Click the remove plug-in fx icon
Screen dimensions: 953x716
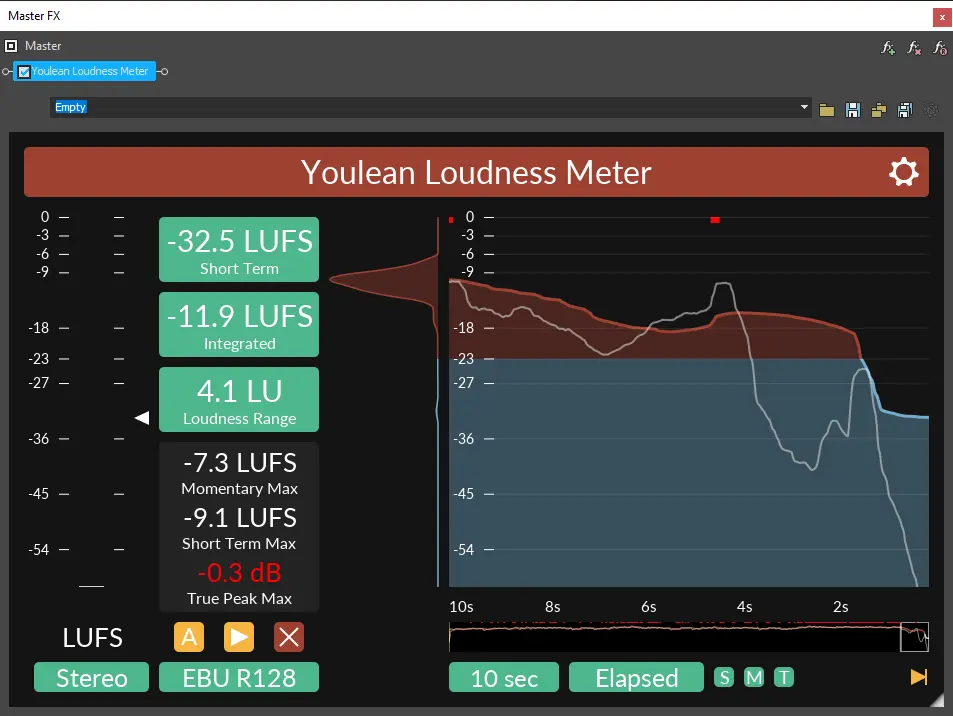pos(914,47)
